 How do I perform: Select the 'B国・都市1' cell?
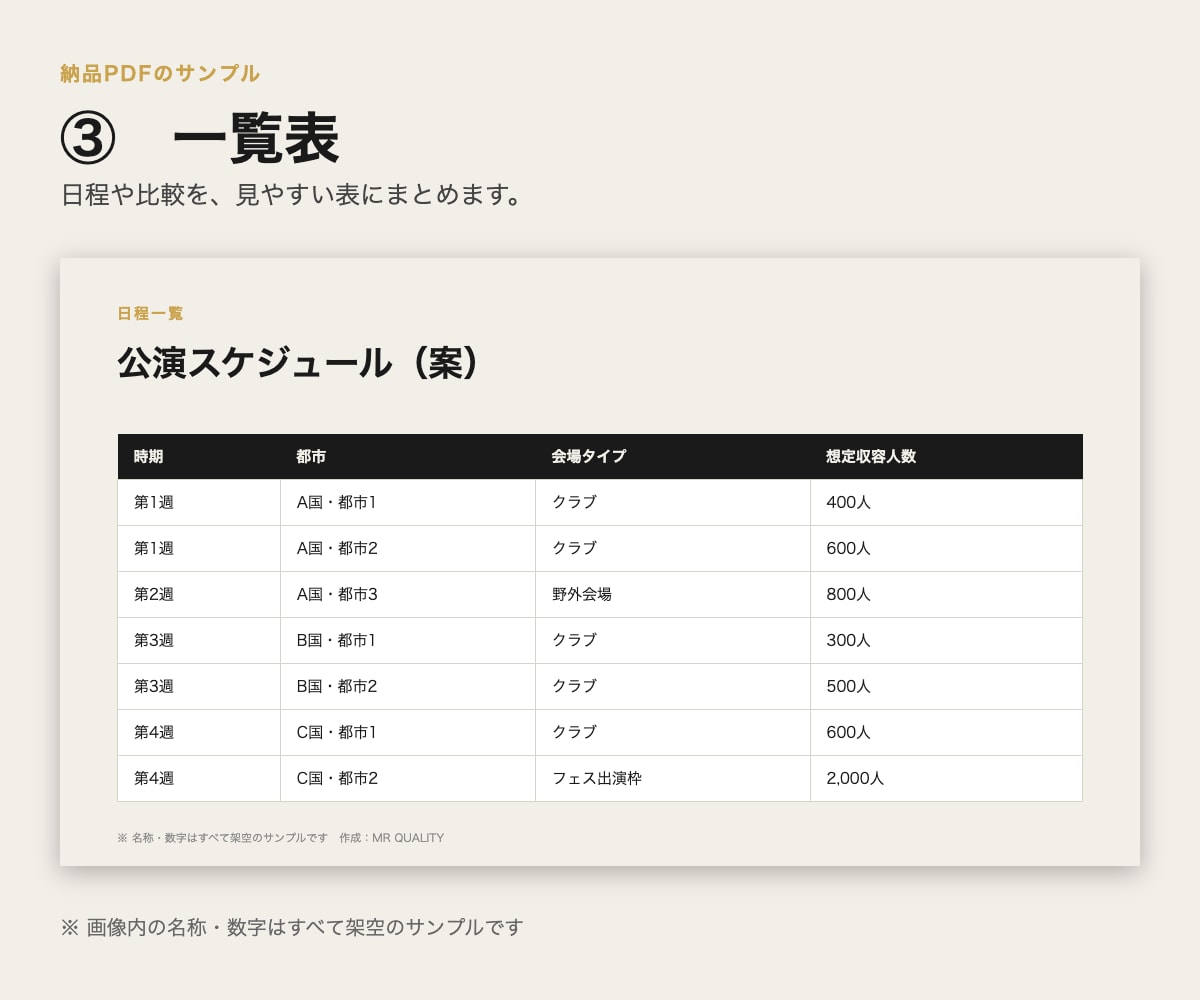pyautogui.click(x=408, y=640)
